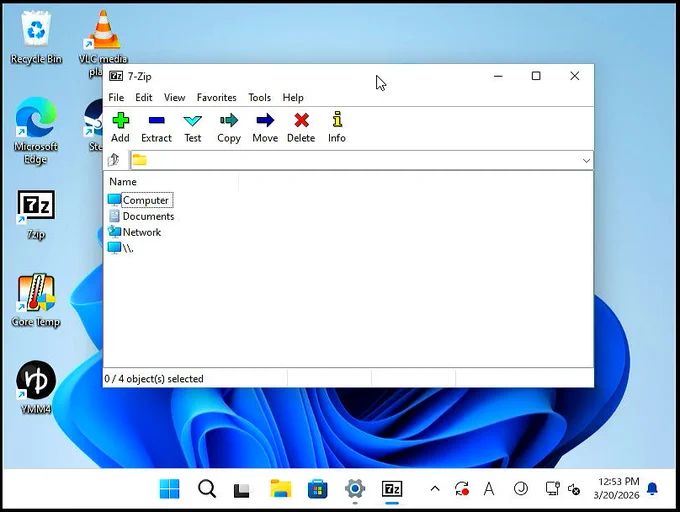The width and height of the screenshot is (680, 512).
Task: Click the Test toolbar icon
Action: pos(193,127)
